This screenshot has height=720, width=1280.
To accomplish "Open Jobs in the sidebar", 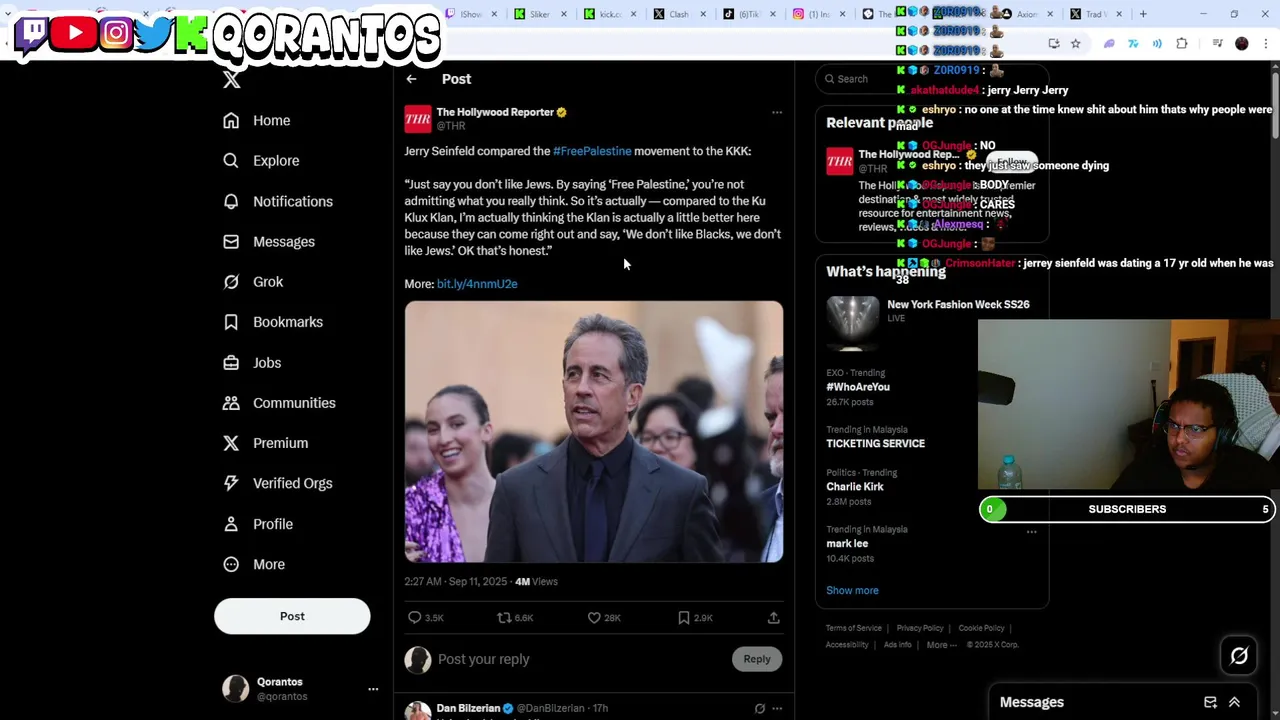I will coord(252,363).
